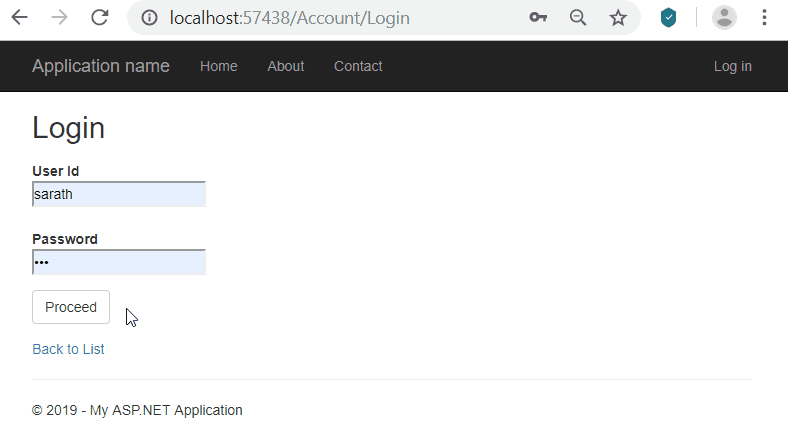Open the shield extension icon

pyautogui.click(x=668, y=18)
